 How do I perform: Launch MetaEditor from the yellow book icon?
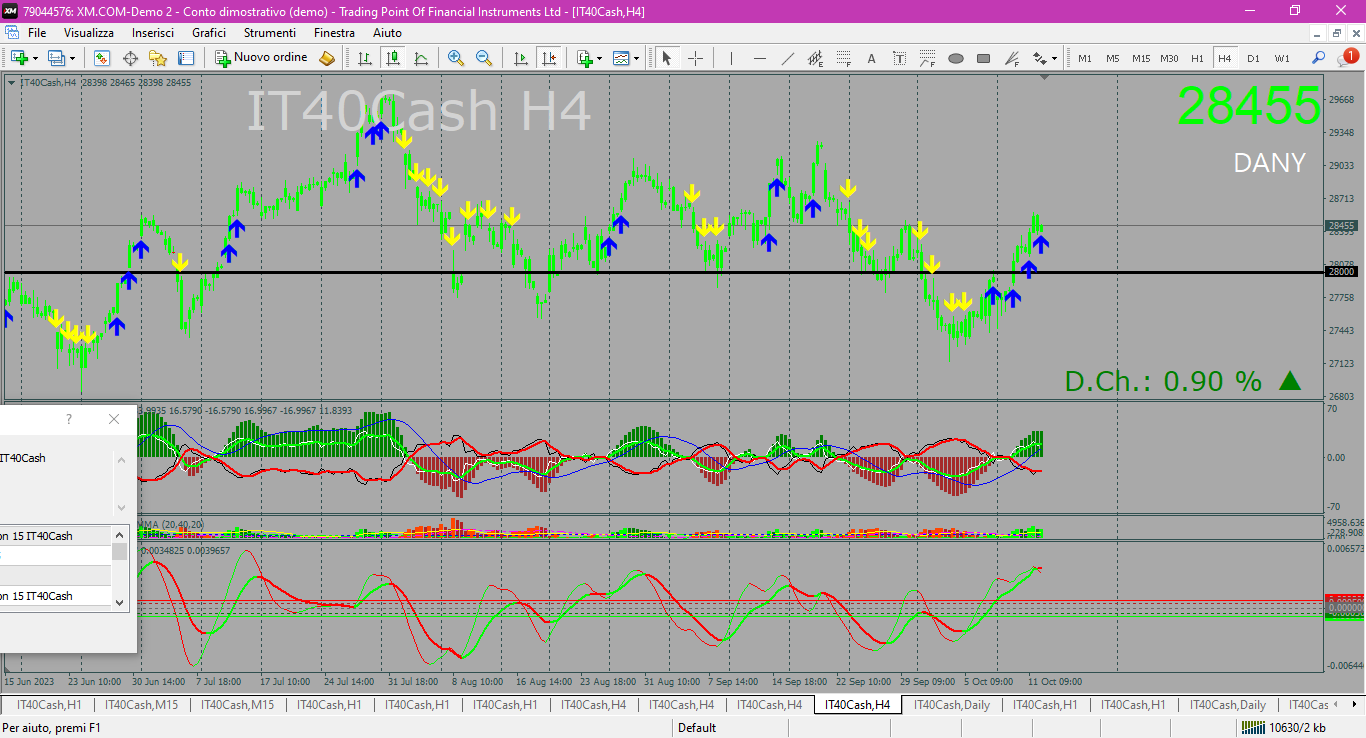327,58
